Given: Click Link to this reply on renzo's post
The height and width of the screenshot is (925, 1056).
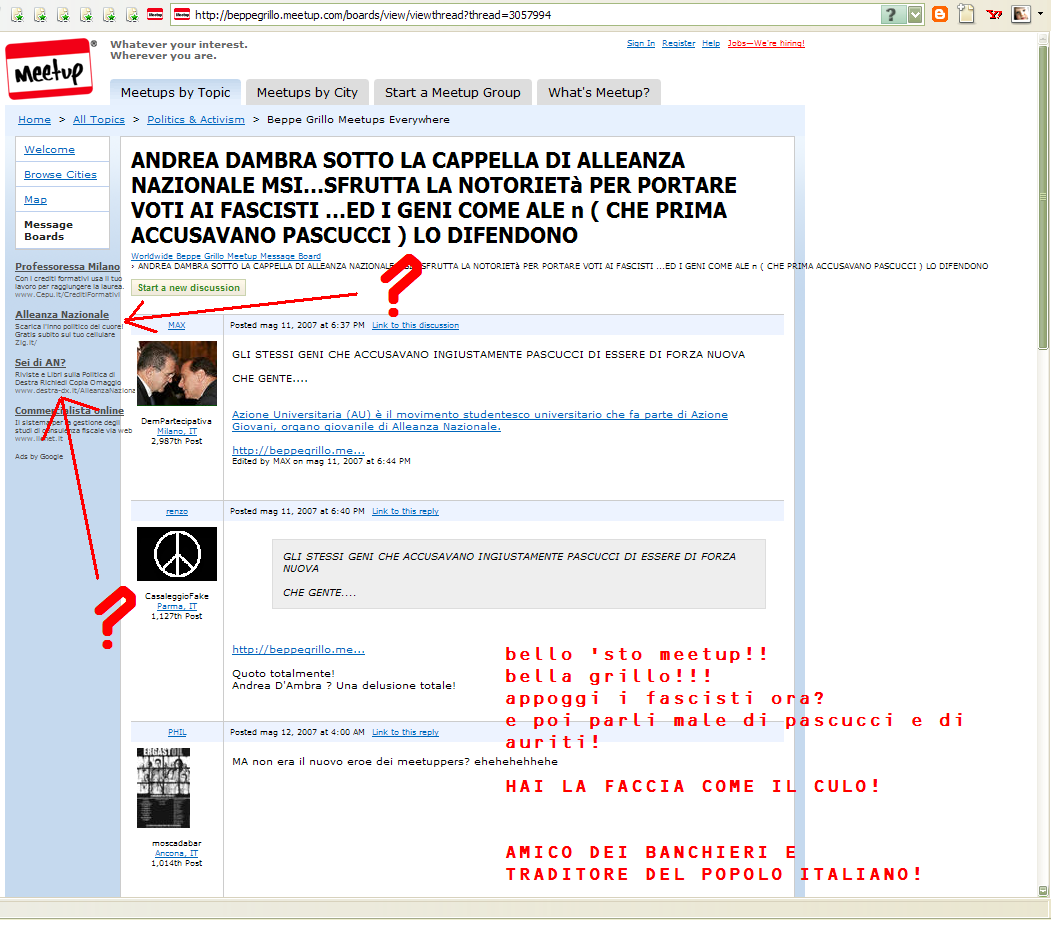Looking at the screenshot, I should [405, 511].
